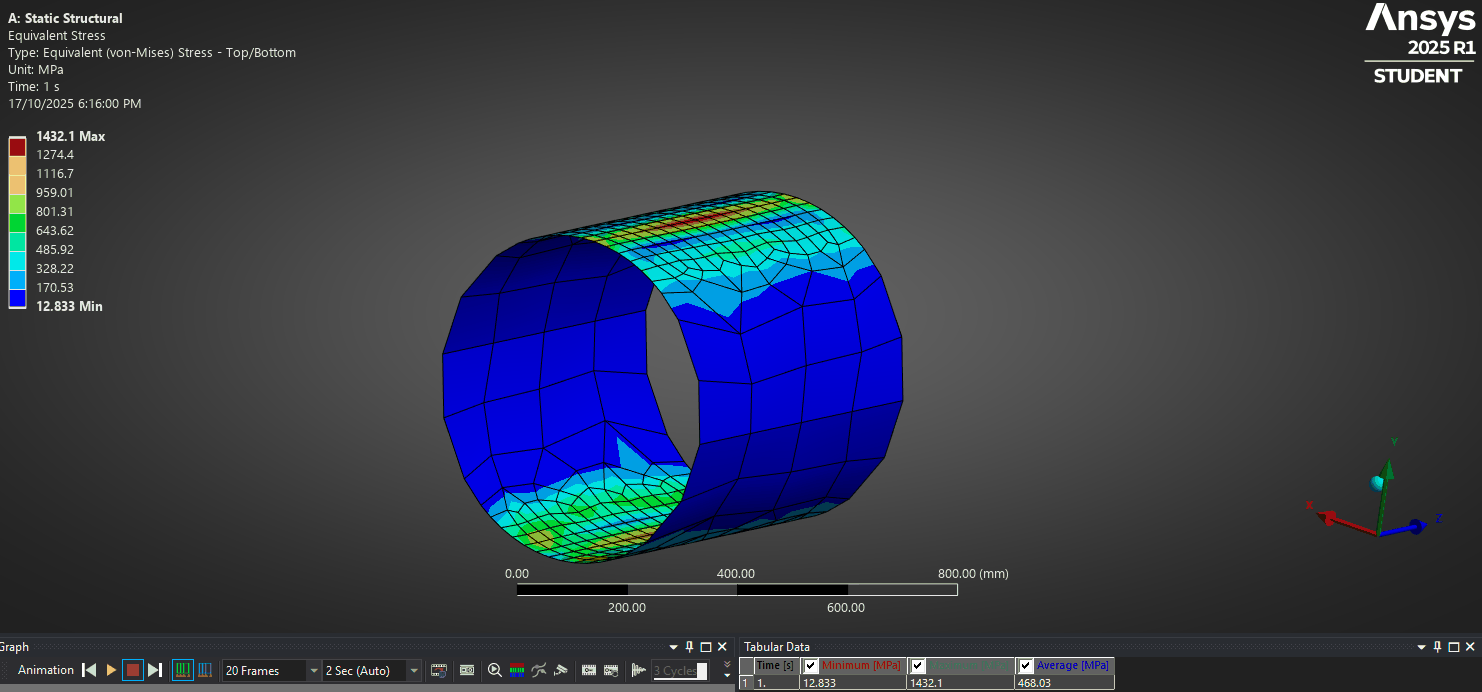Uncheck the Maximum [MPa] column checkbox
1482x692 pixels.
click(x=917, y=666)
